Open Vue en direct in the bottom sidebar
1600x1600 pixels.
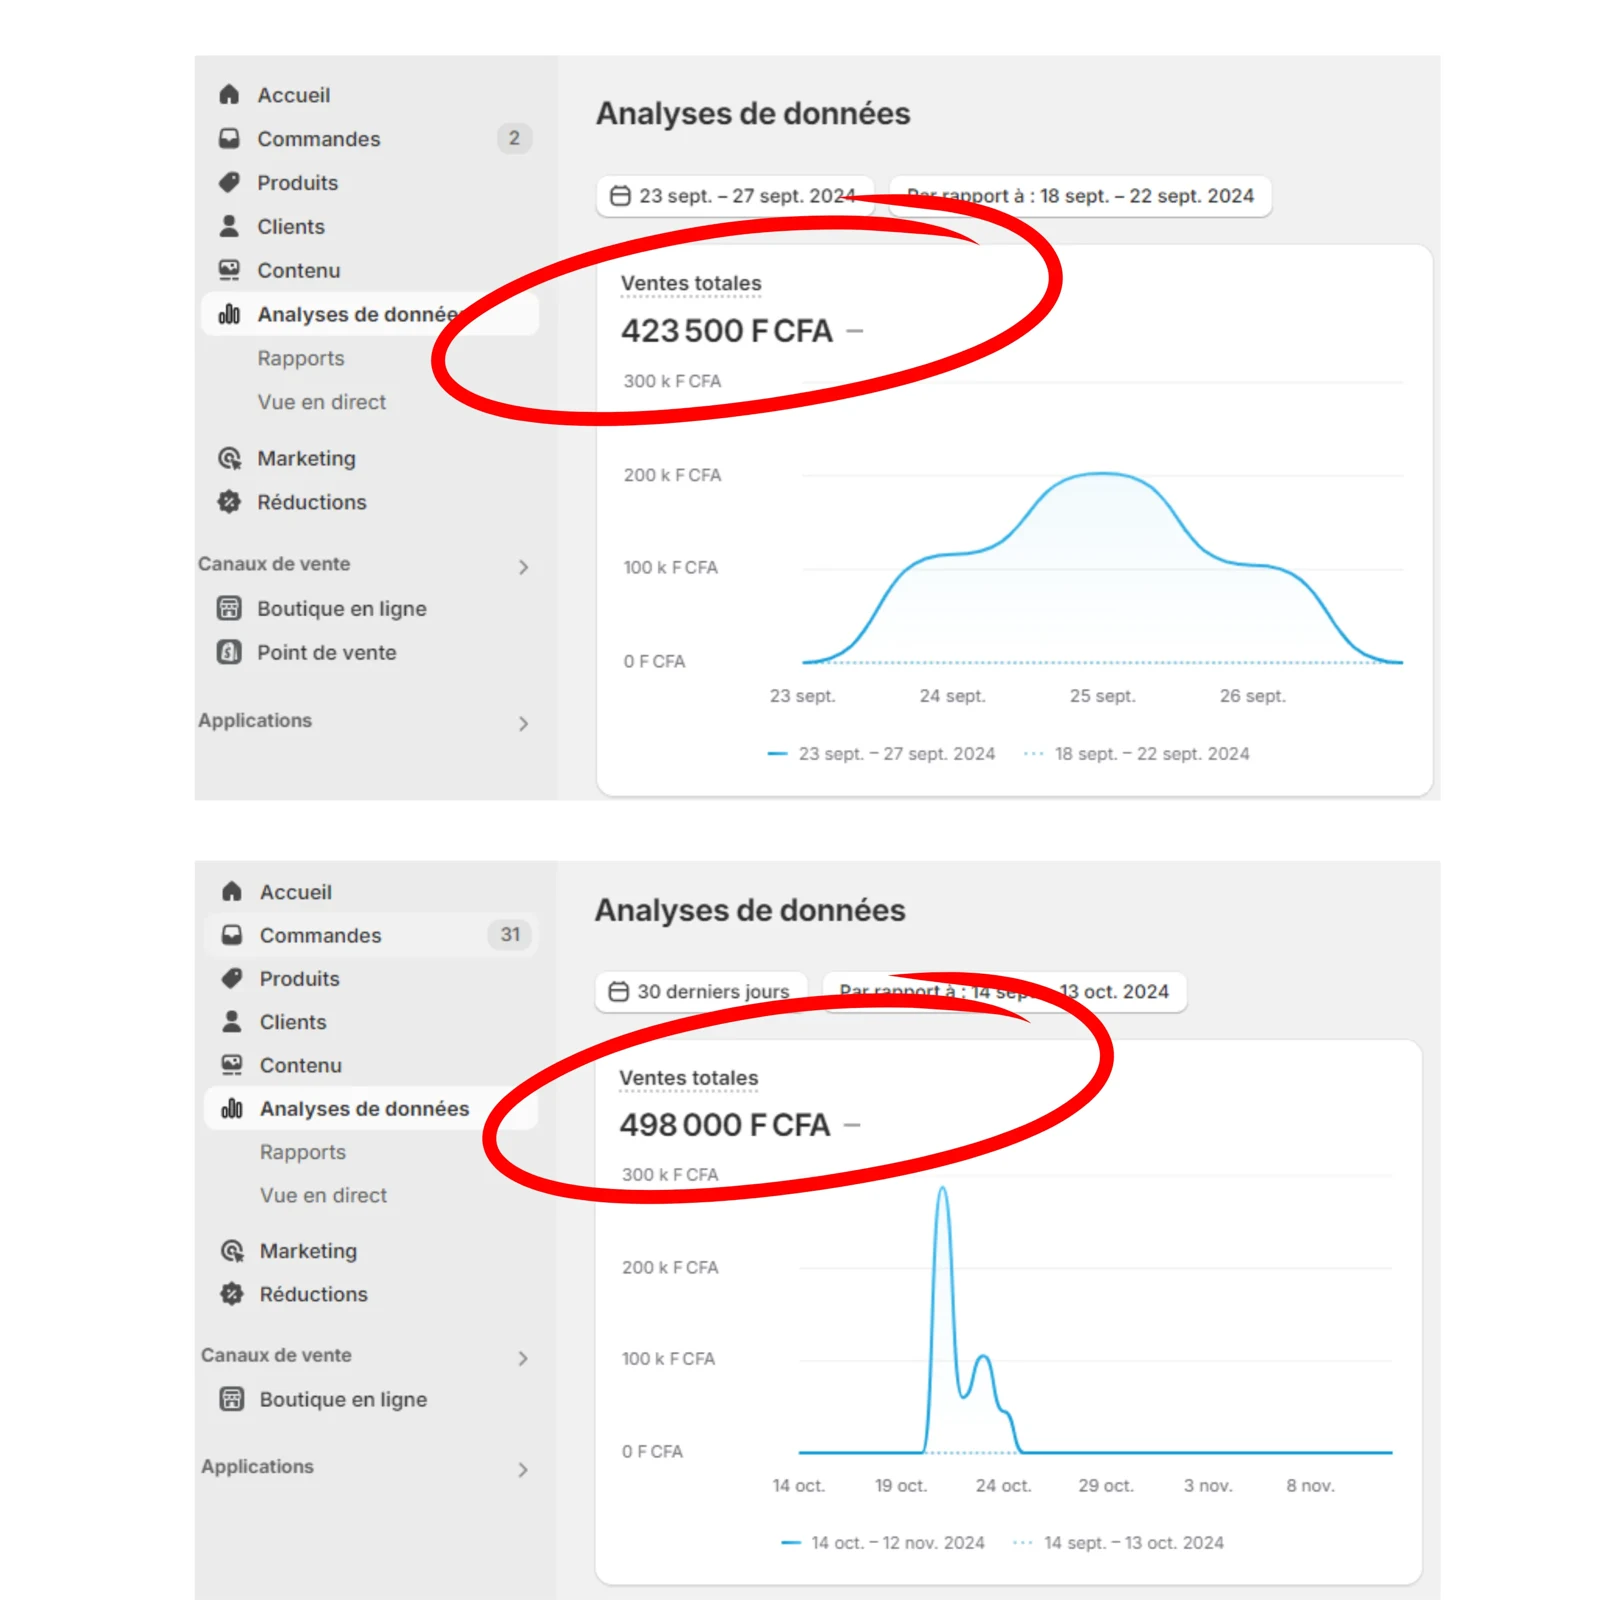click(x=324, y=1195)
